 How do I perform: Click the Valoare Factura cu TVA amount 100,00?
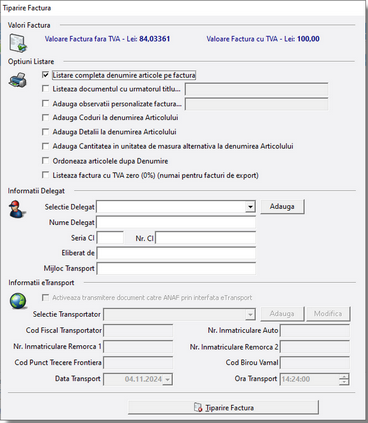pyautogui.click(x=308, y=39)
